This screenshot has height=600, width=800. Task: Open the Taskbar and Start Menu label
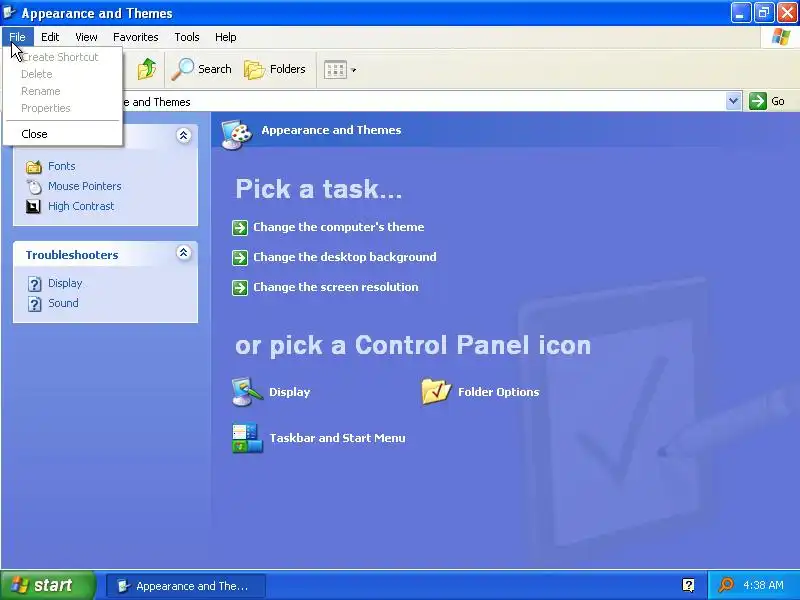[x=337, y=438]
